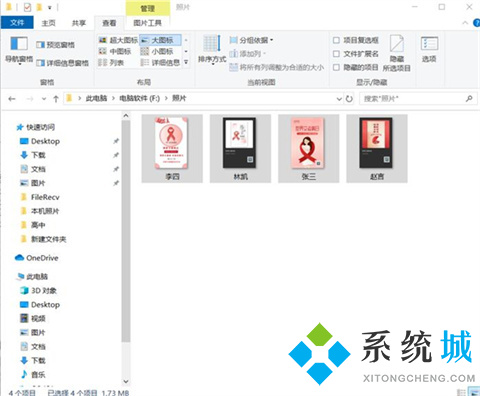
Task: Expand the layout gallery more arrow
Action: coord(186,62)
